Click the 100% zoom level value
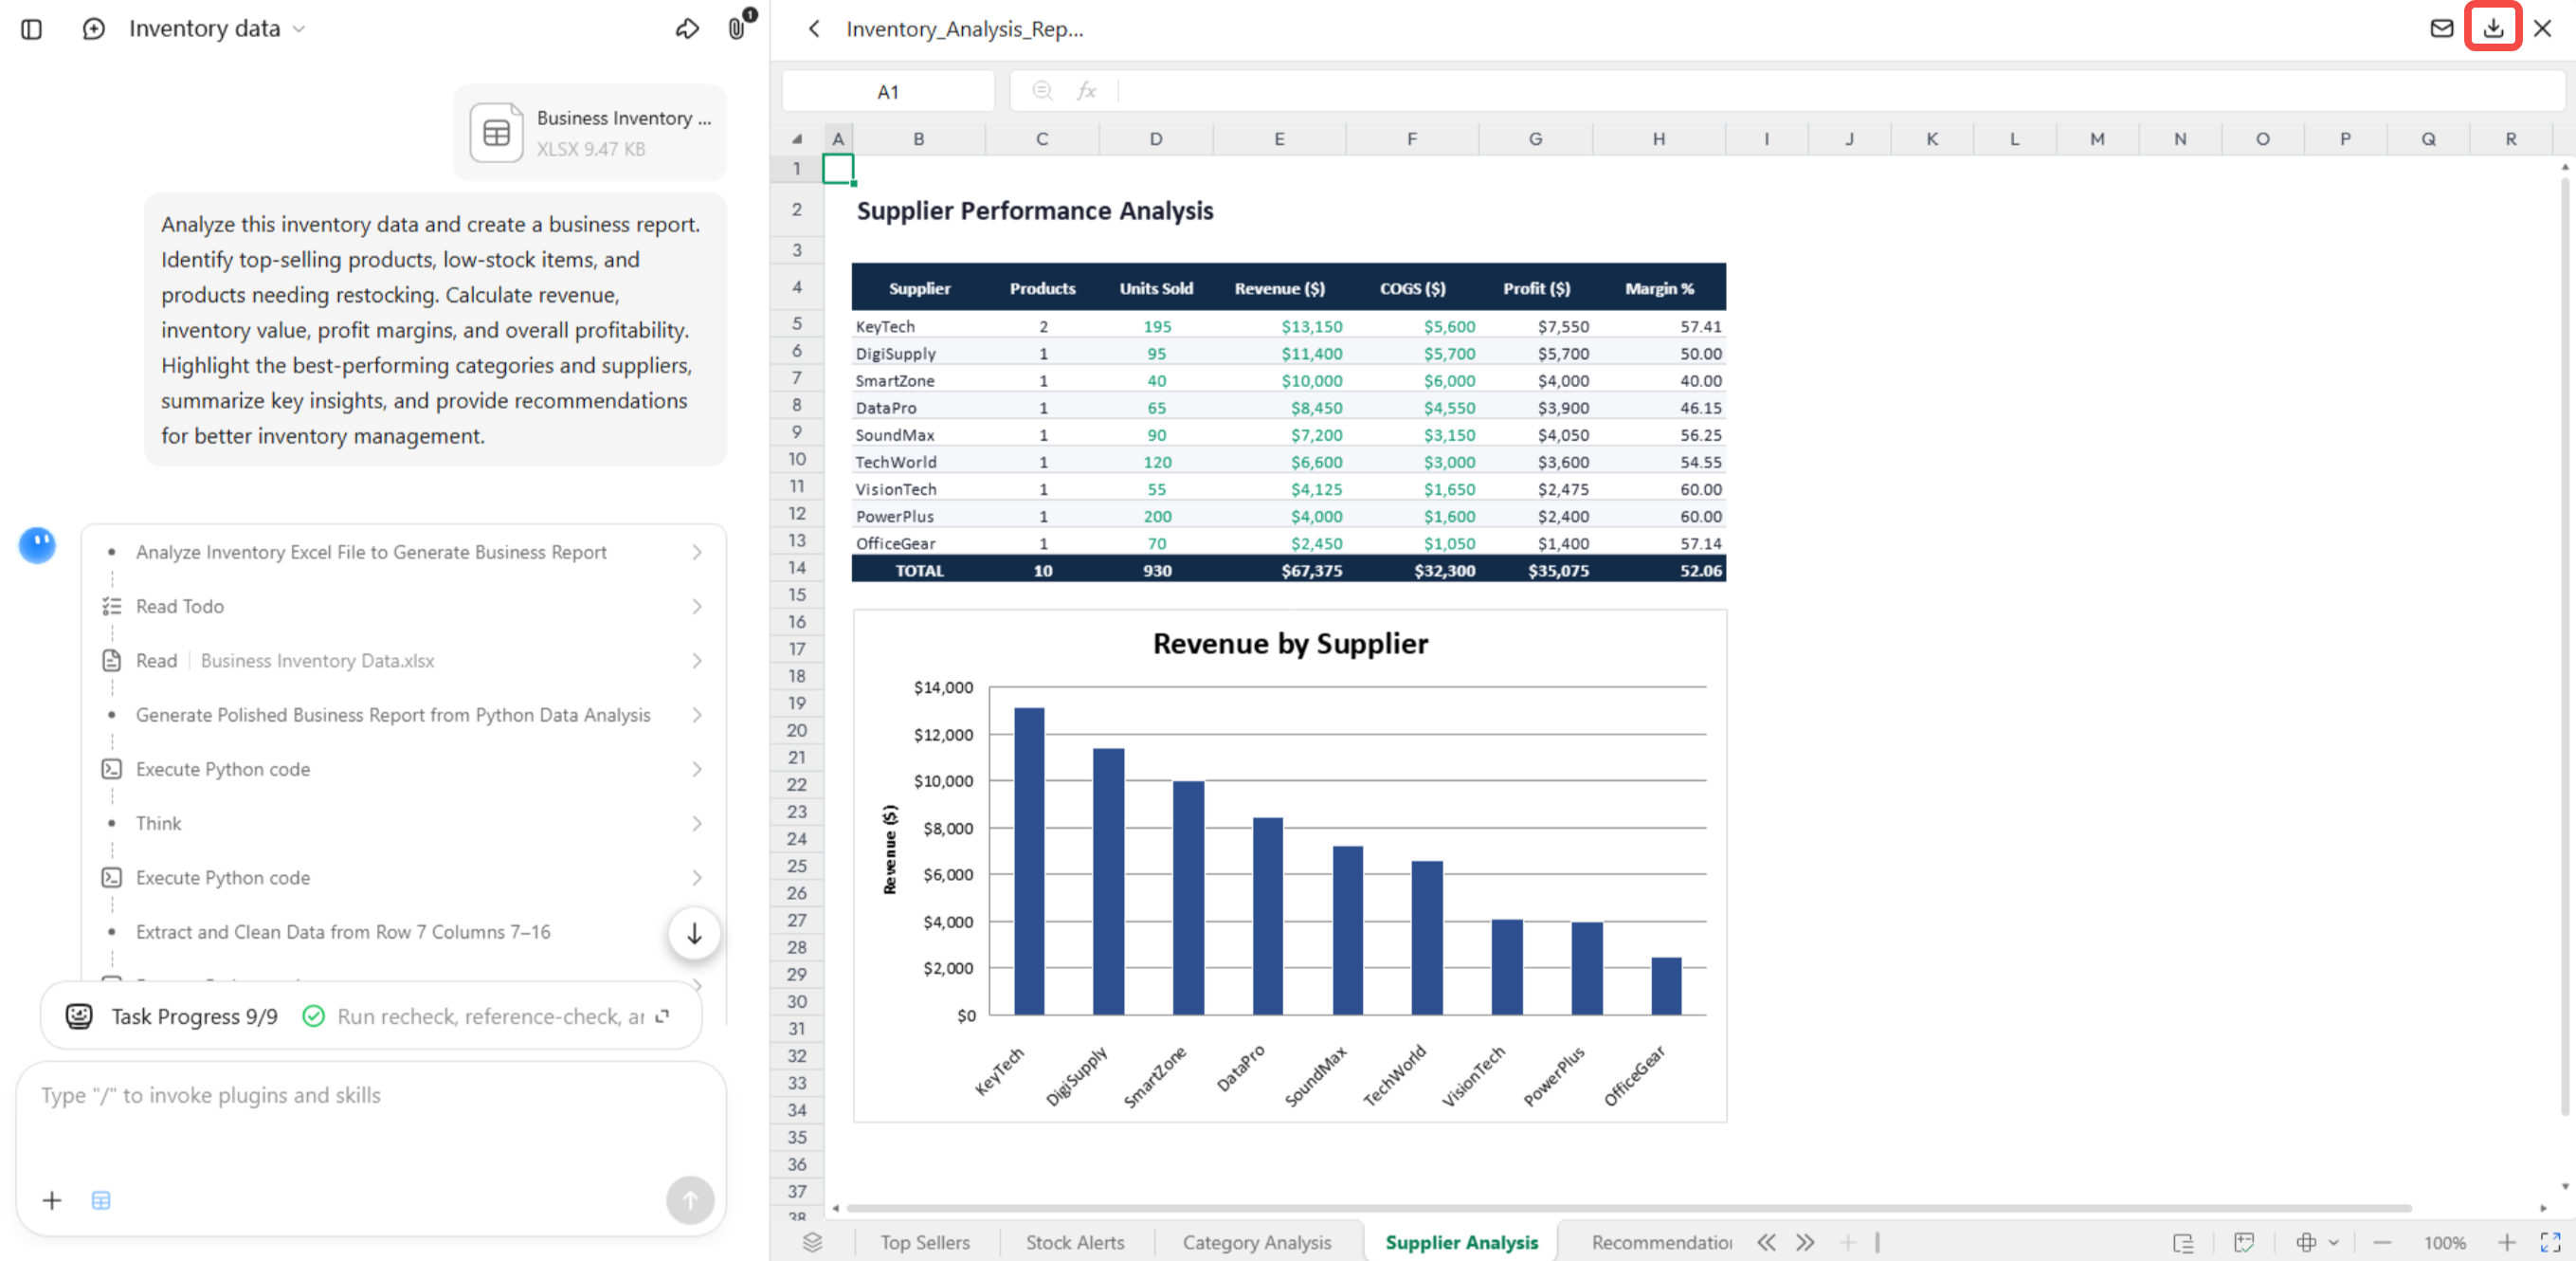2576x1261 pixels. 2444,1242
